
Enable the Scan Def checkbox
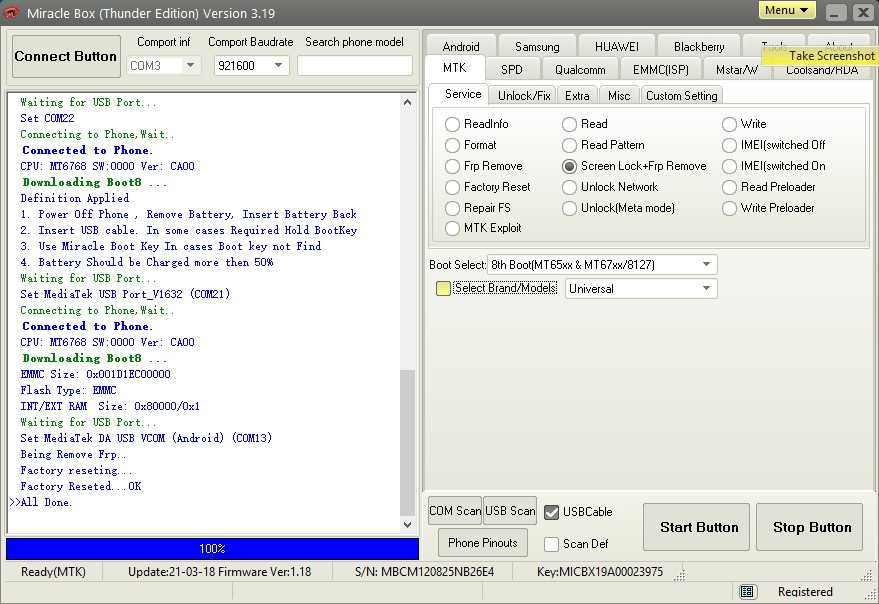(x=551, y=544)
